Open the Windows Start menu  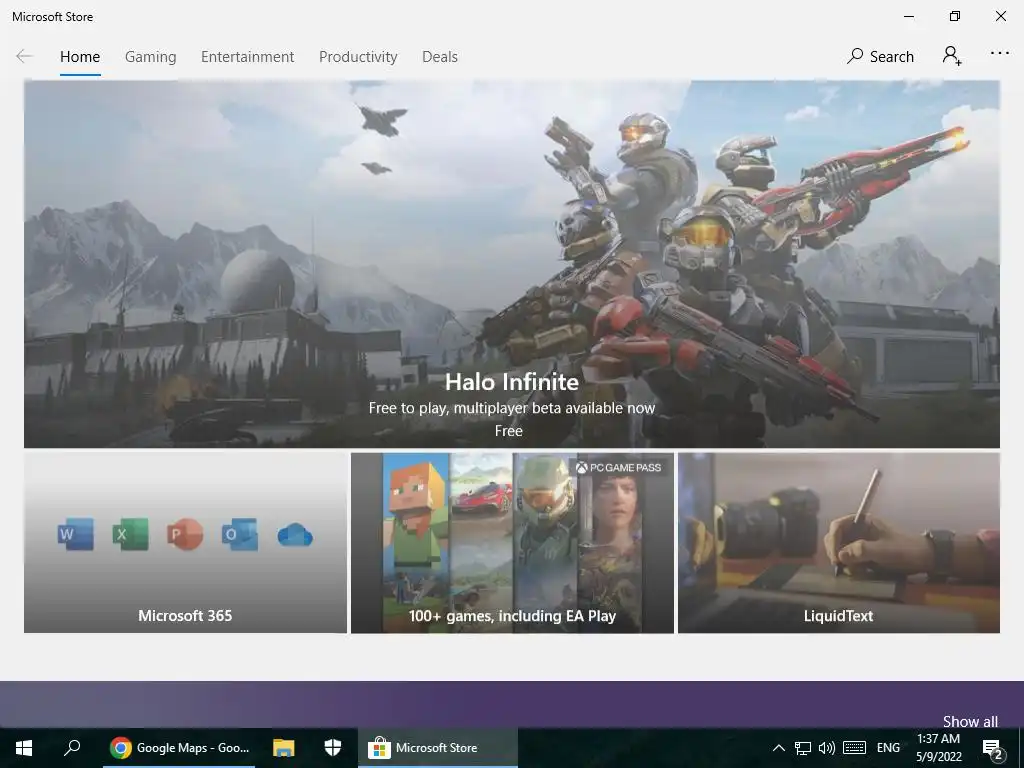point(24,748)
